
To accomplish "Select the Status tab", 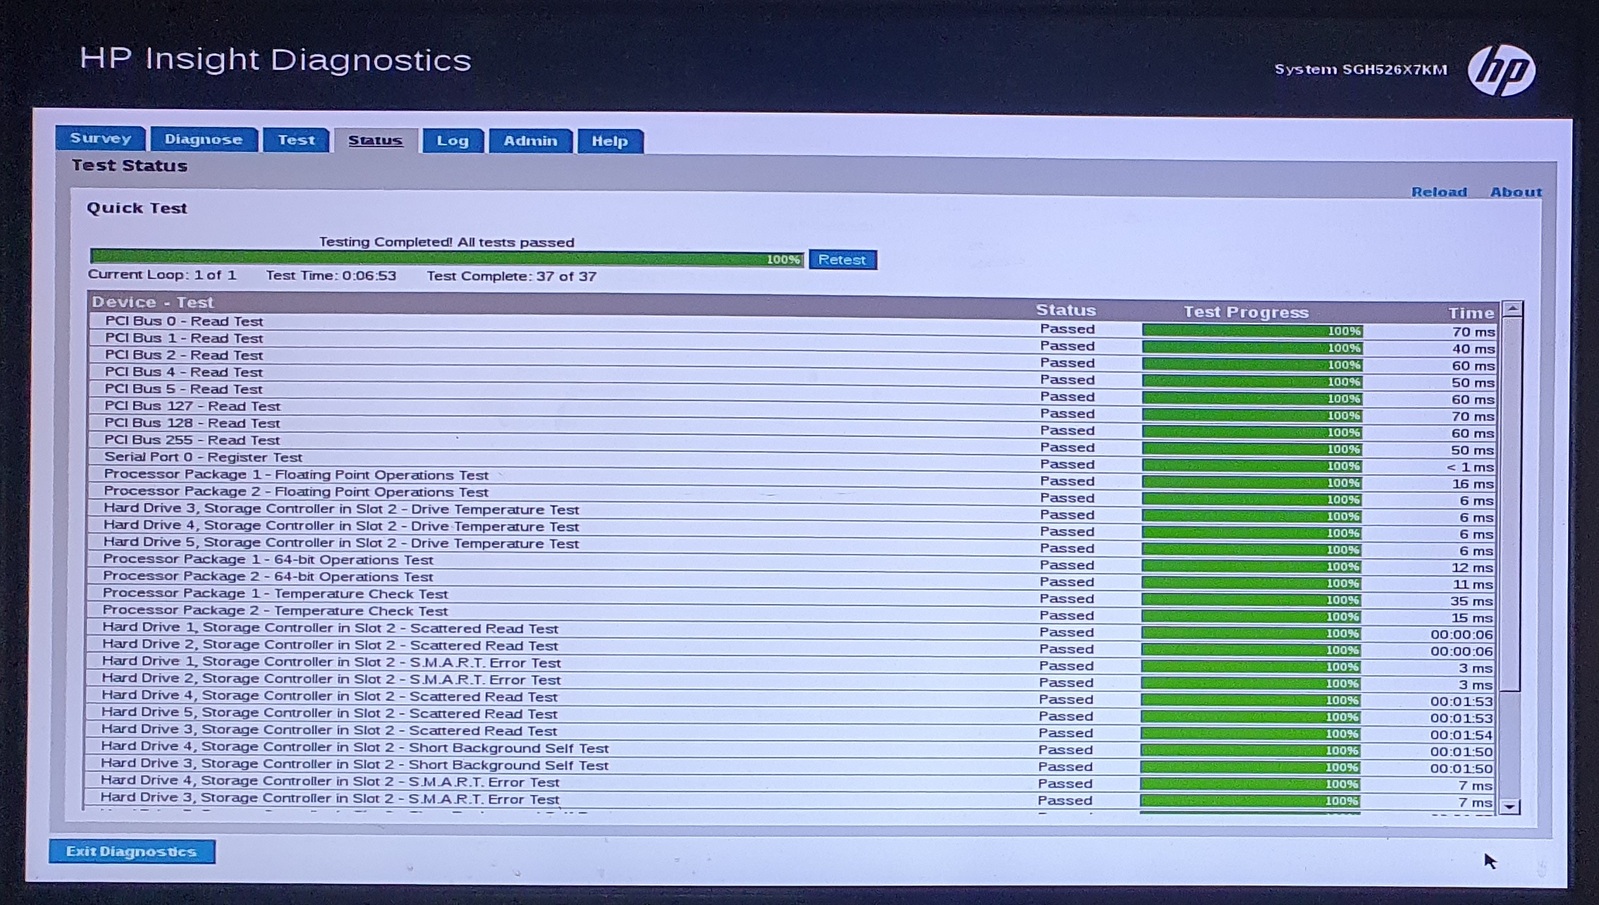I will tap(375, 140).
